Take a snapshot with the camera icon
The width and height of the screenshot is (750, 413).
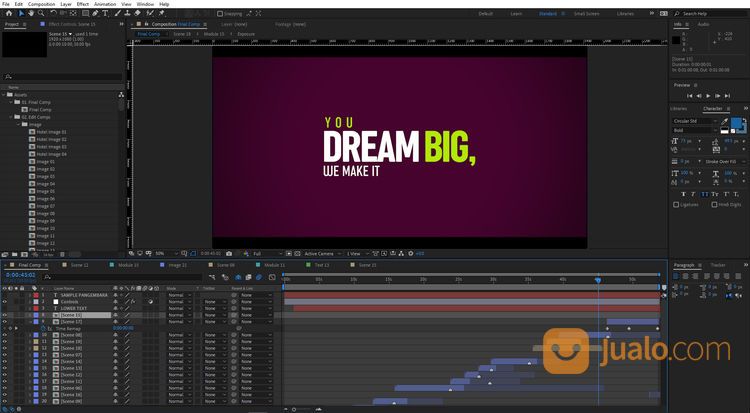[228, 253]
